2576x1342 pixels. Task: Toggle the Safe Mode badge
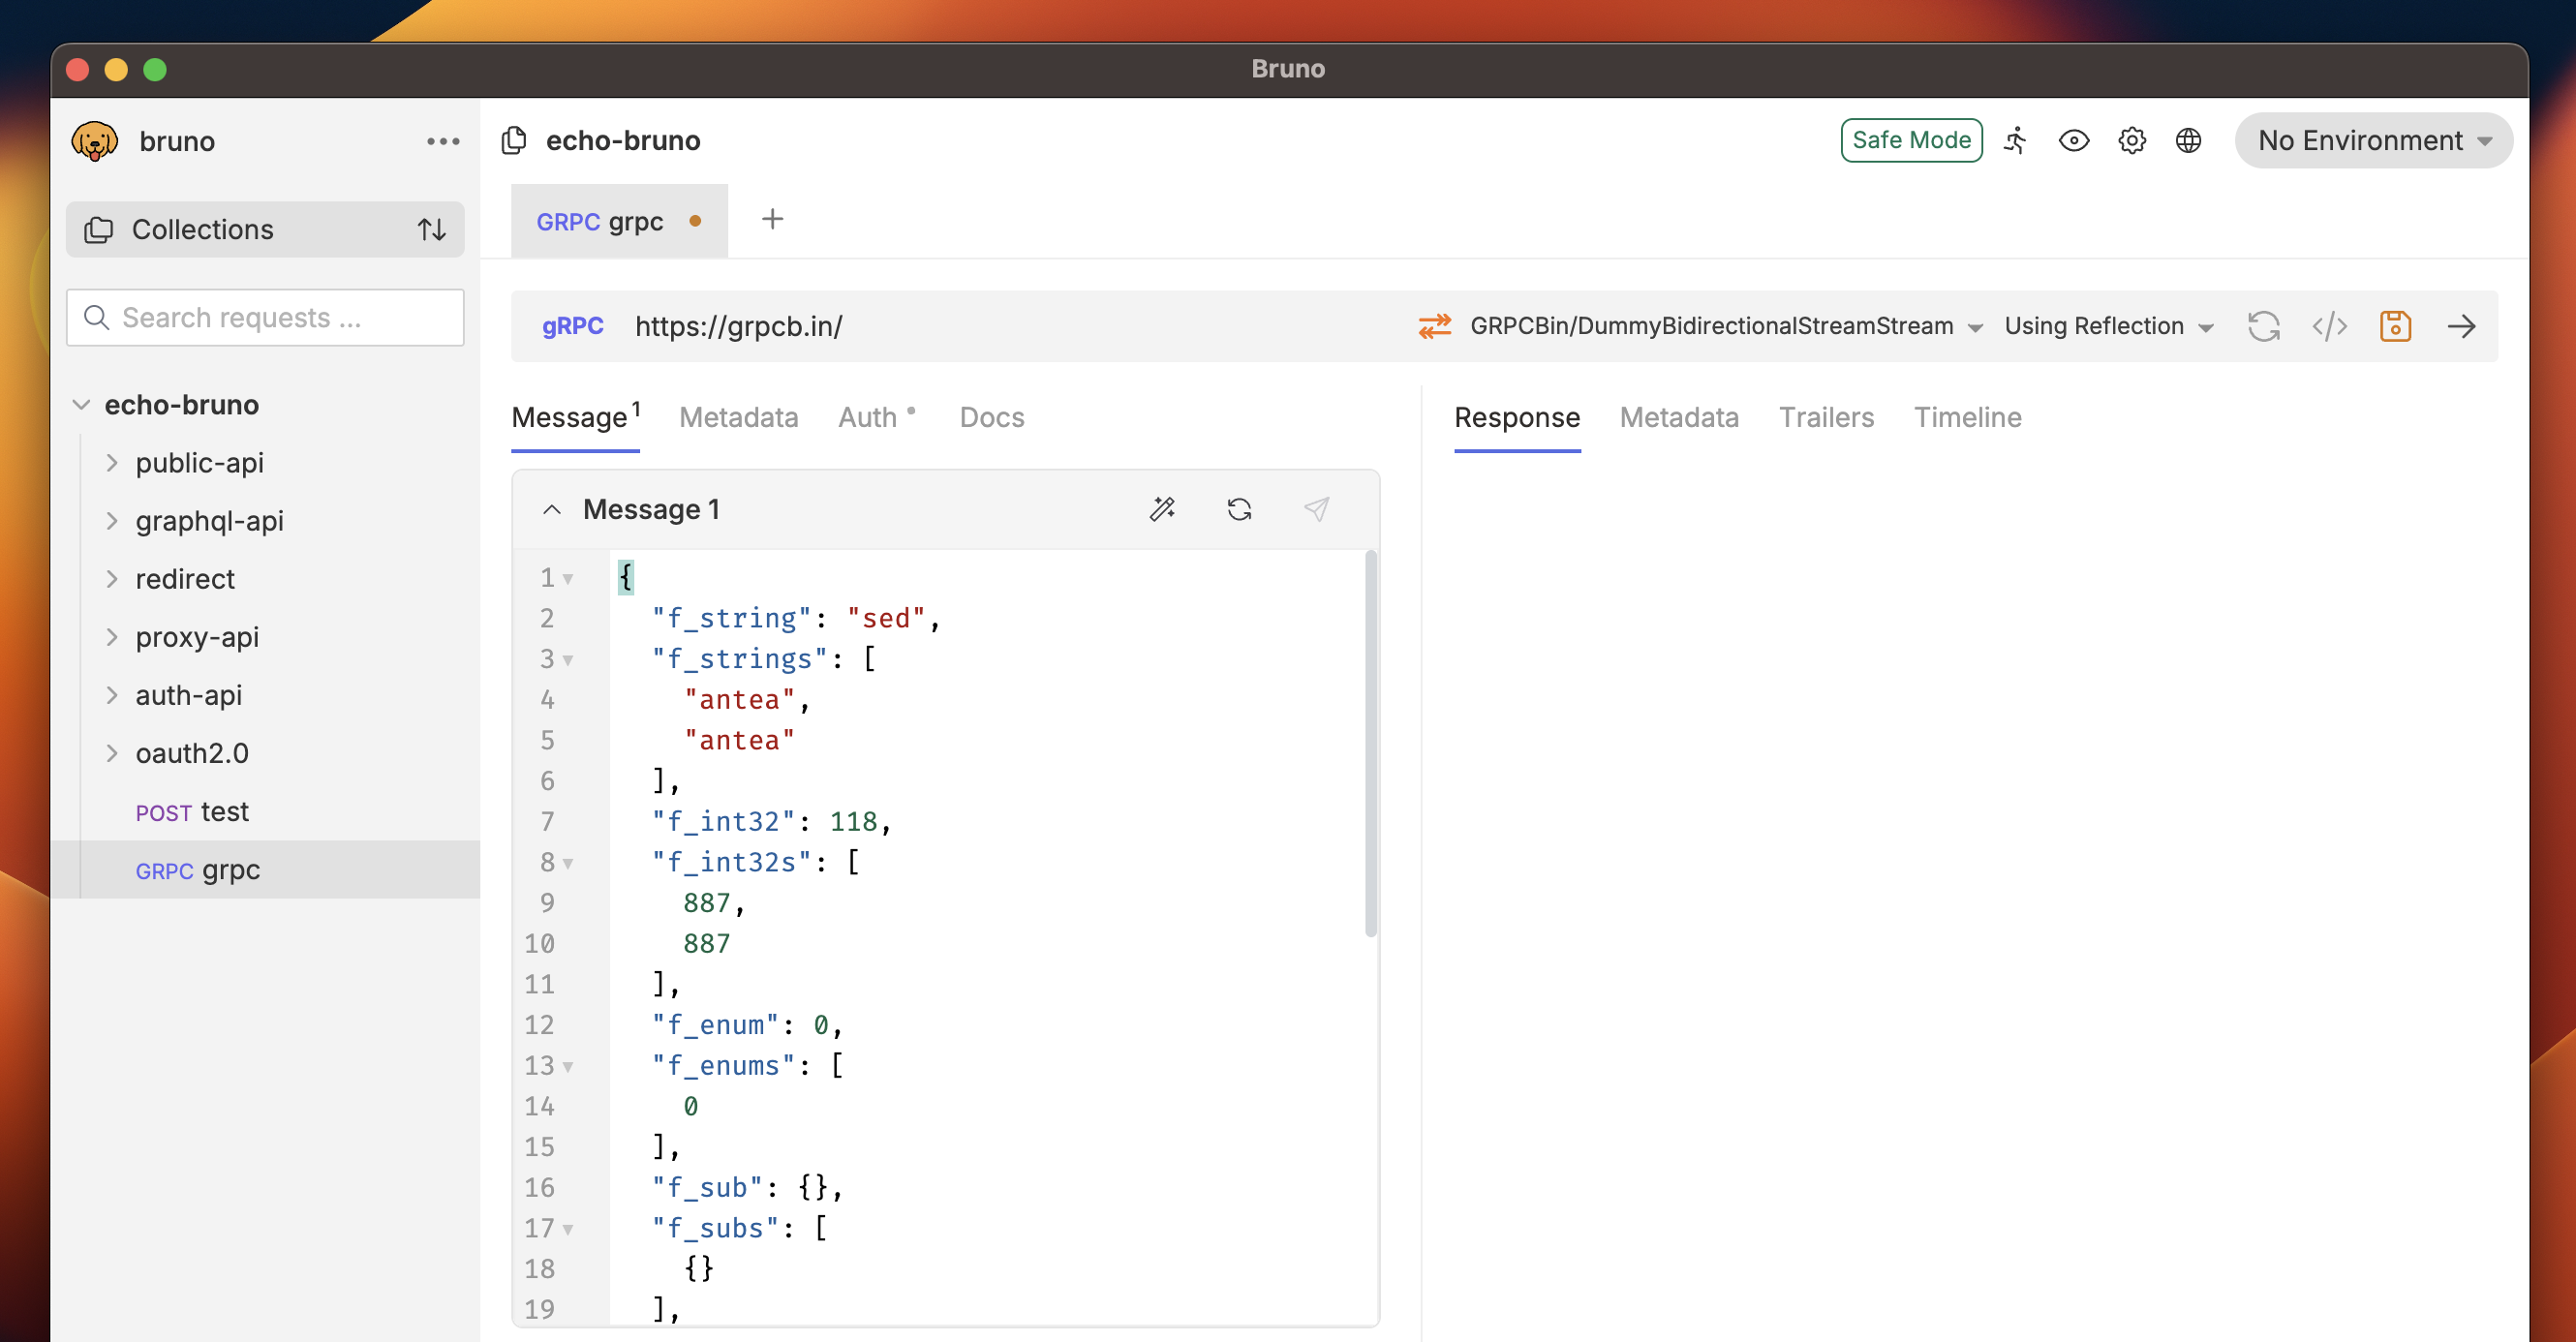coord(1910,140)
